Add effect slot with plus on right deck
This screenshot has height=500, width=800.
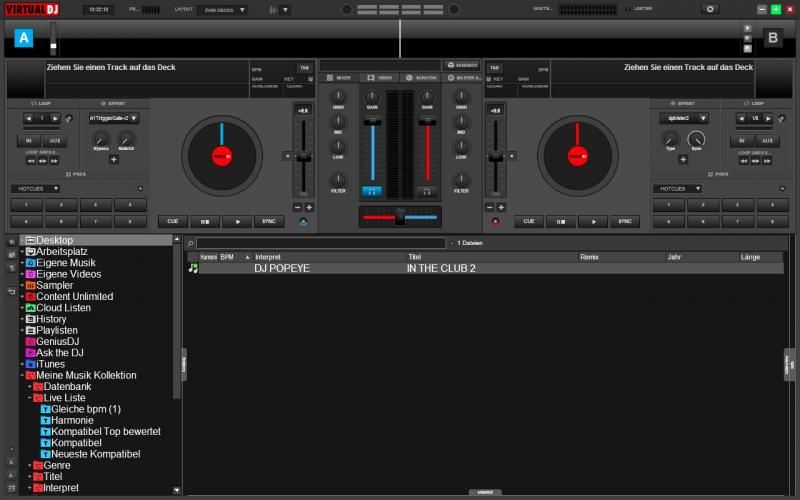(x=683, y=159)
